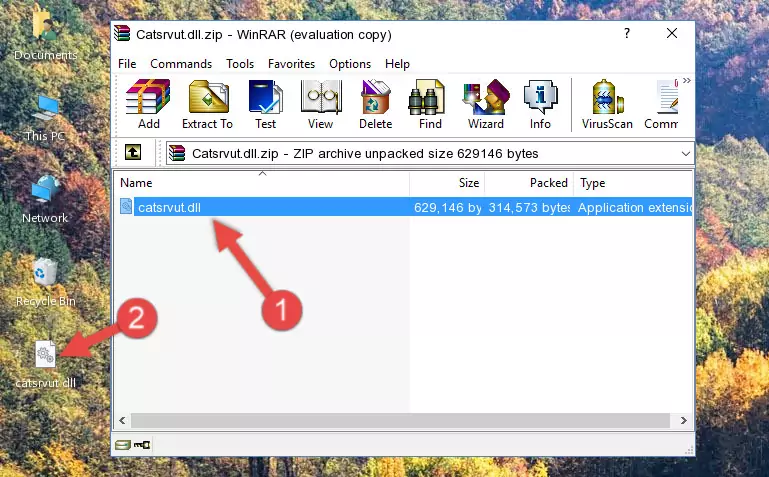Screen dimensions: 769x477
Task: Open the Tools menu
Action: pos(240,64)
